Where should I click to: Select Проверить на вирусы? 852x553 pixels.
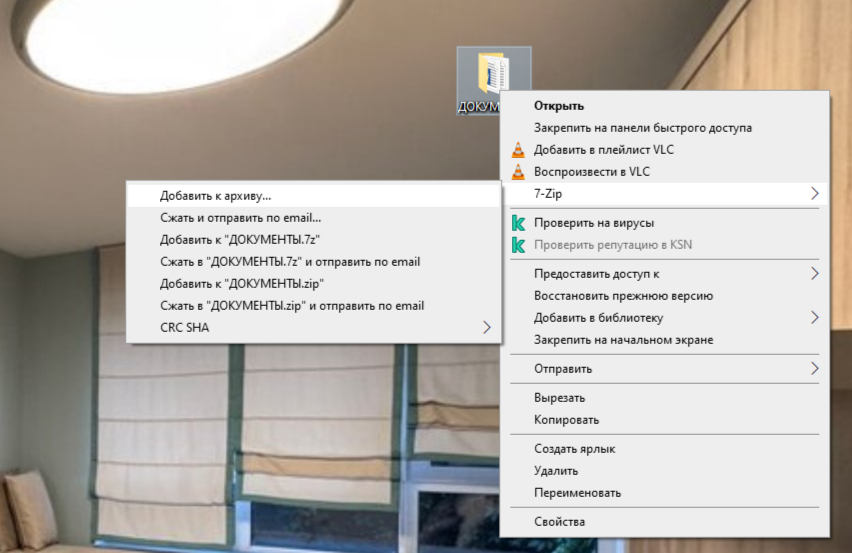pos(664,223)
